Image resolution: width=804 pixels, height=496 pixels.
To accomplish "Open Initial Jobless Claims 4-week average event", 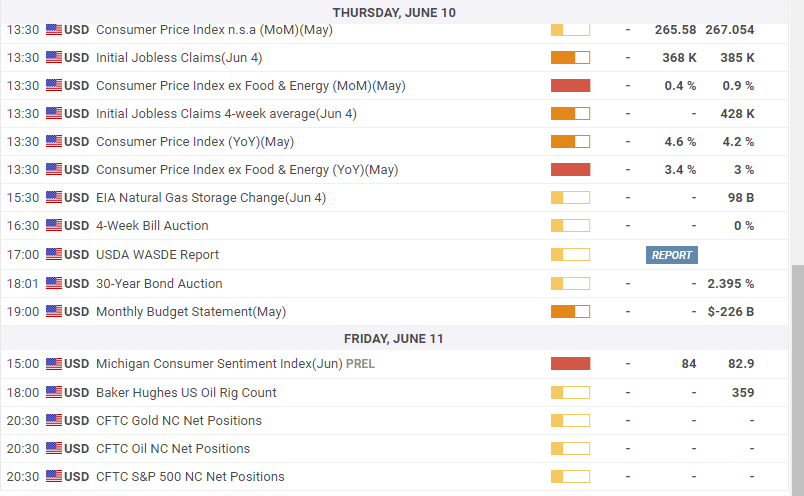I will coord(226,114).
